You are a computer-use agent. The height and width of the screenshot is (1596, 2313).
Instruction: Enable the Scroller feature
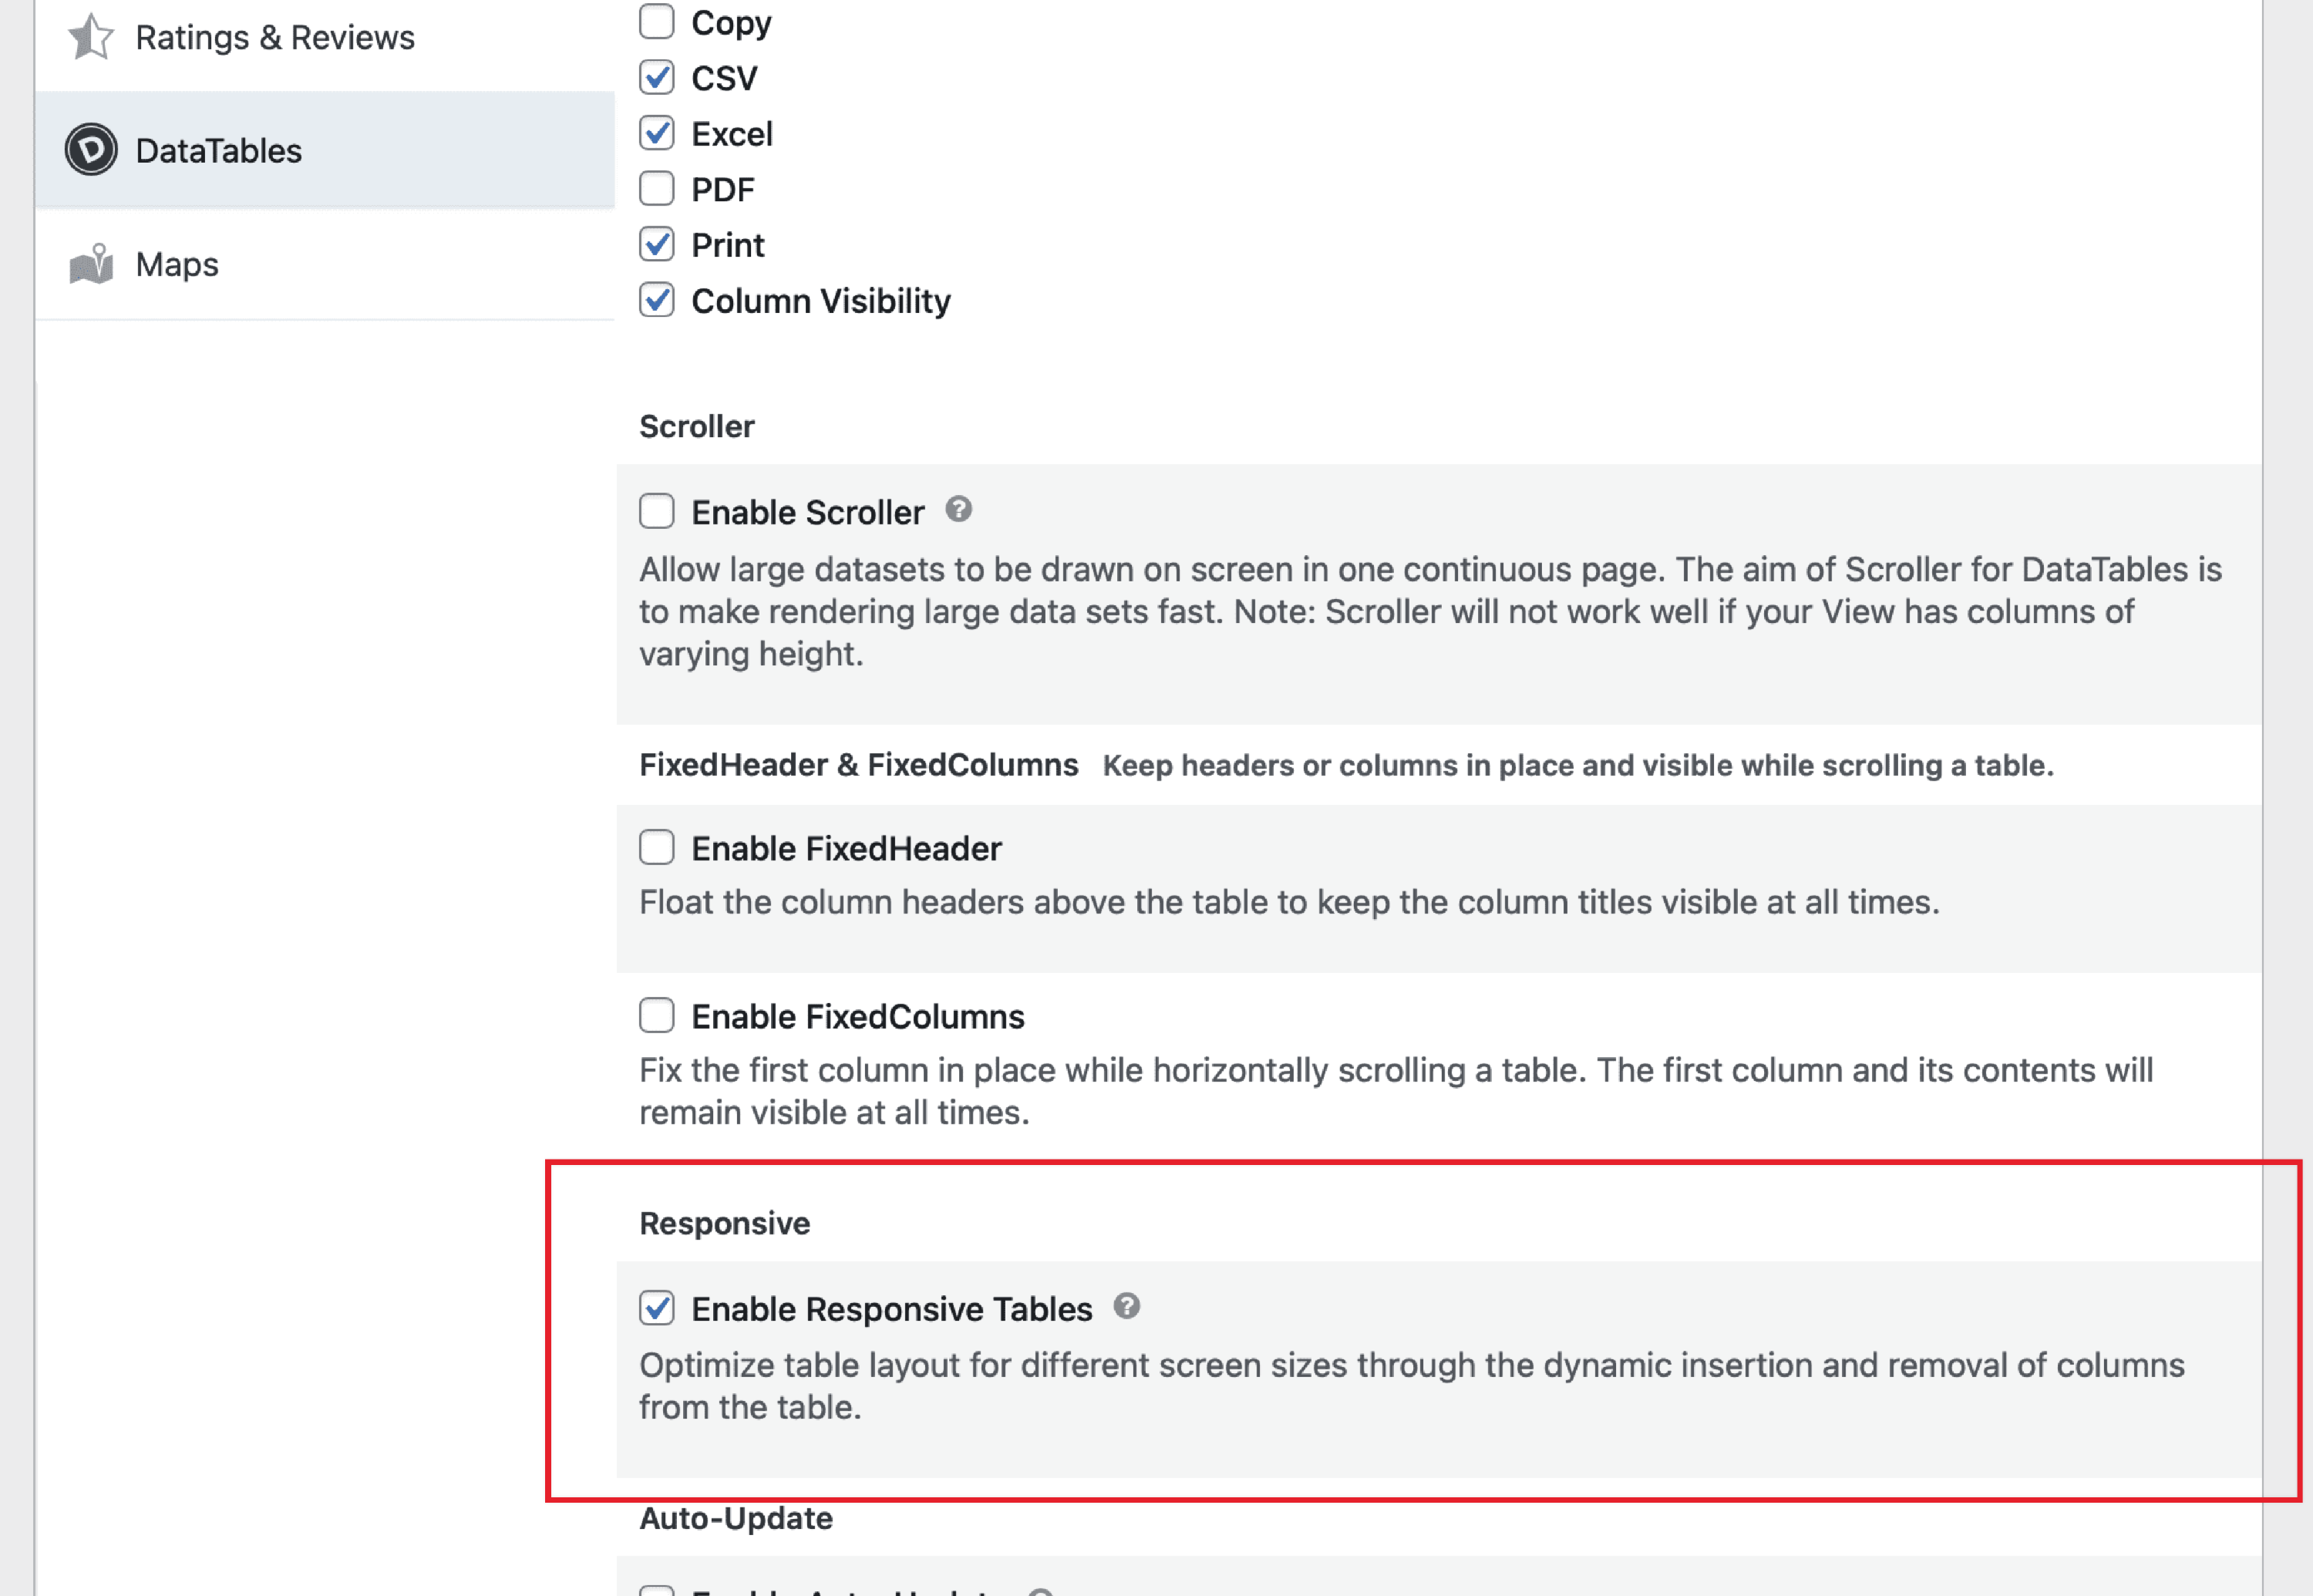[x=657, y=511]
